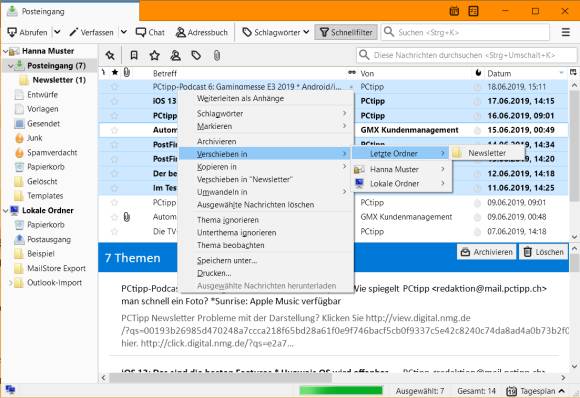Open the calendar tab icon in title bar
Image resolution: width=580 pixels, height=398 pixels.
tap(454, 11)
